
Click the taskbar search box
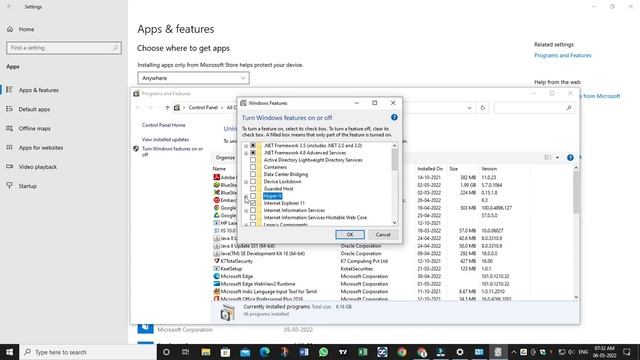(88, 352)
